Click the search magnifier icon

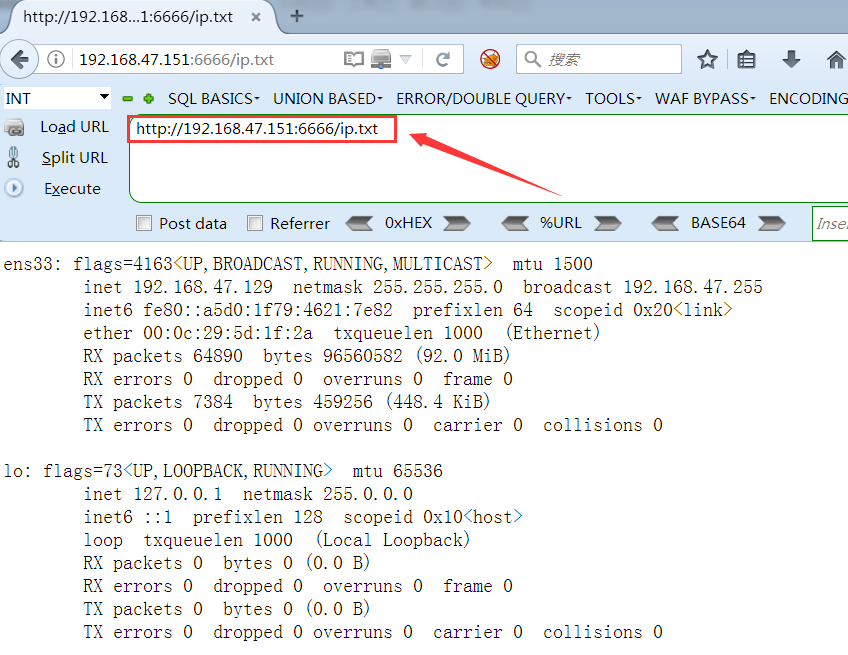532,59
